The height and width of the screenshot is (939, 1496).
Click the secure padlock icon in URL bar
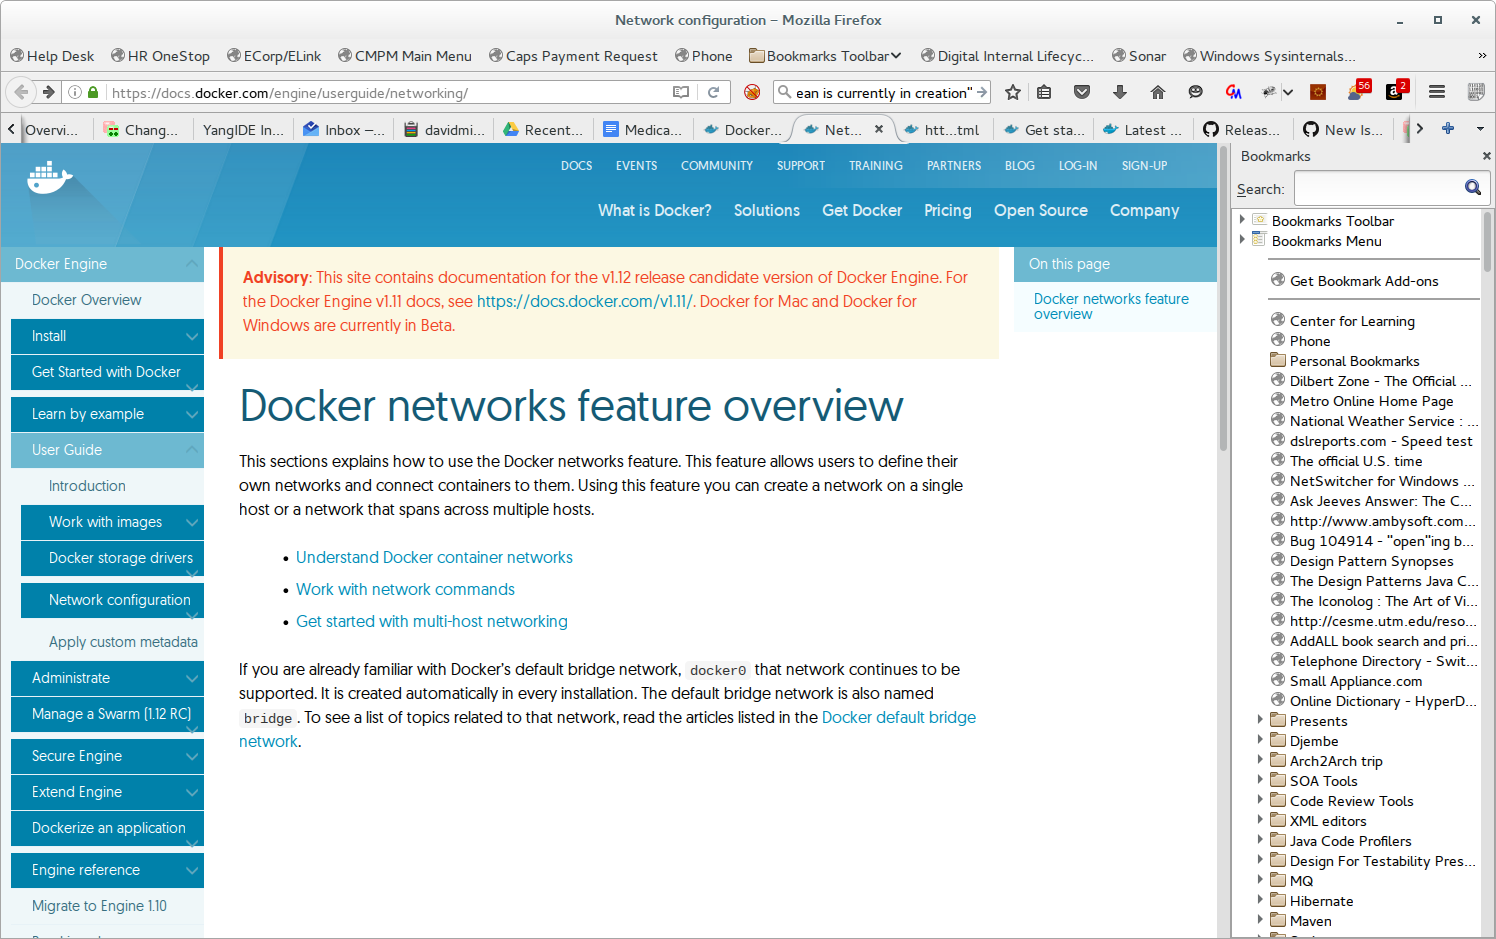coord(93,92)
